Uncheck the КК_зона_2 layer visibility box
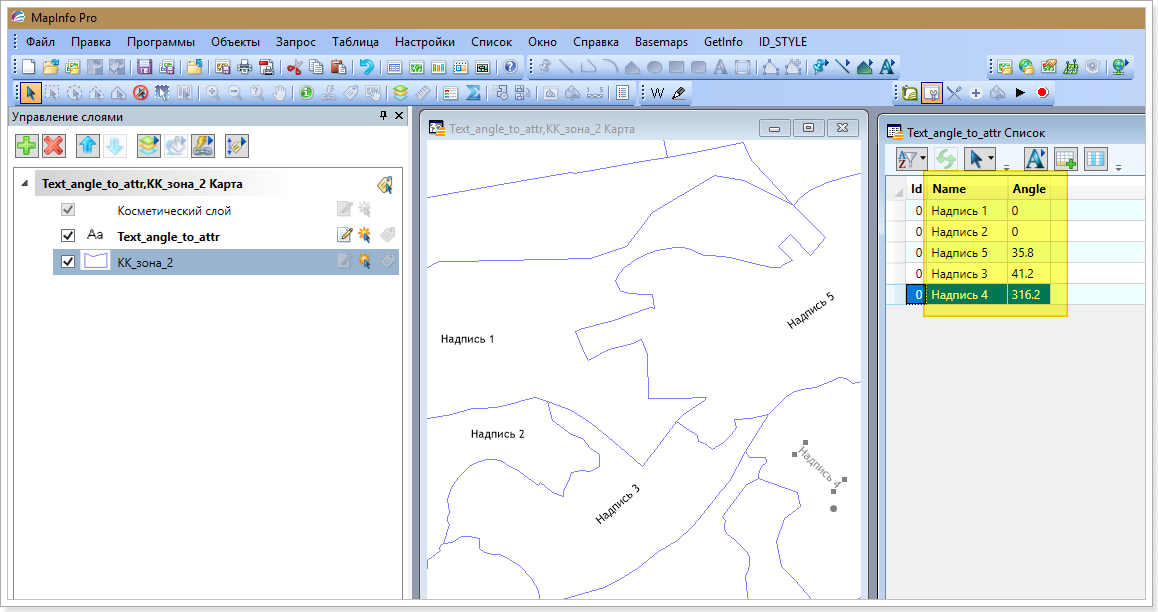The height and width of the screenshot is (612, 1158). pyautogui.click(x=68, y=262)
